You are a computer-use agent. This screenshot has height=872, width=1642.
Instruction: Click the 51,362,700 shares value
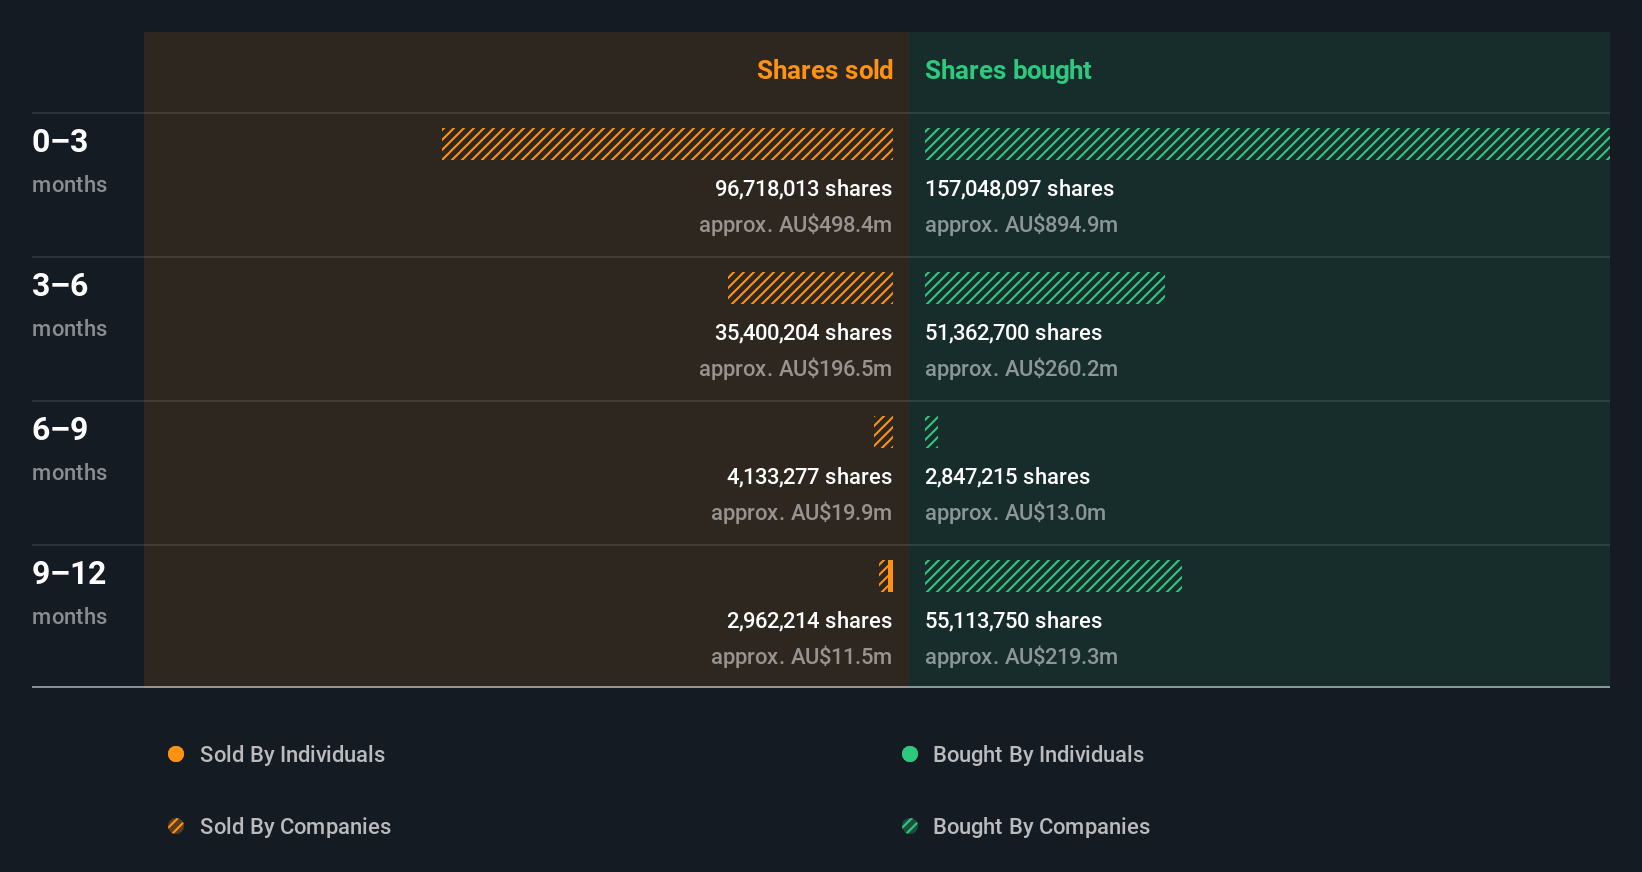[x=1013, y=332]
